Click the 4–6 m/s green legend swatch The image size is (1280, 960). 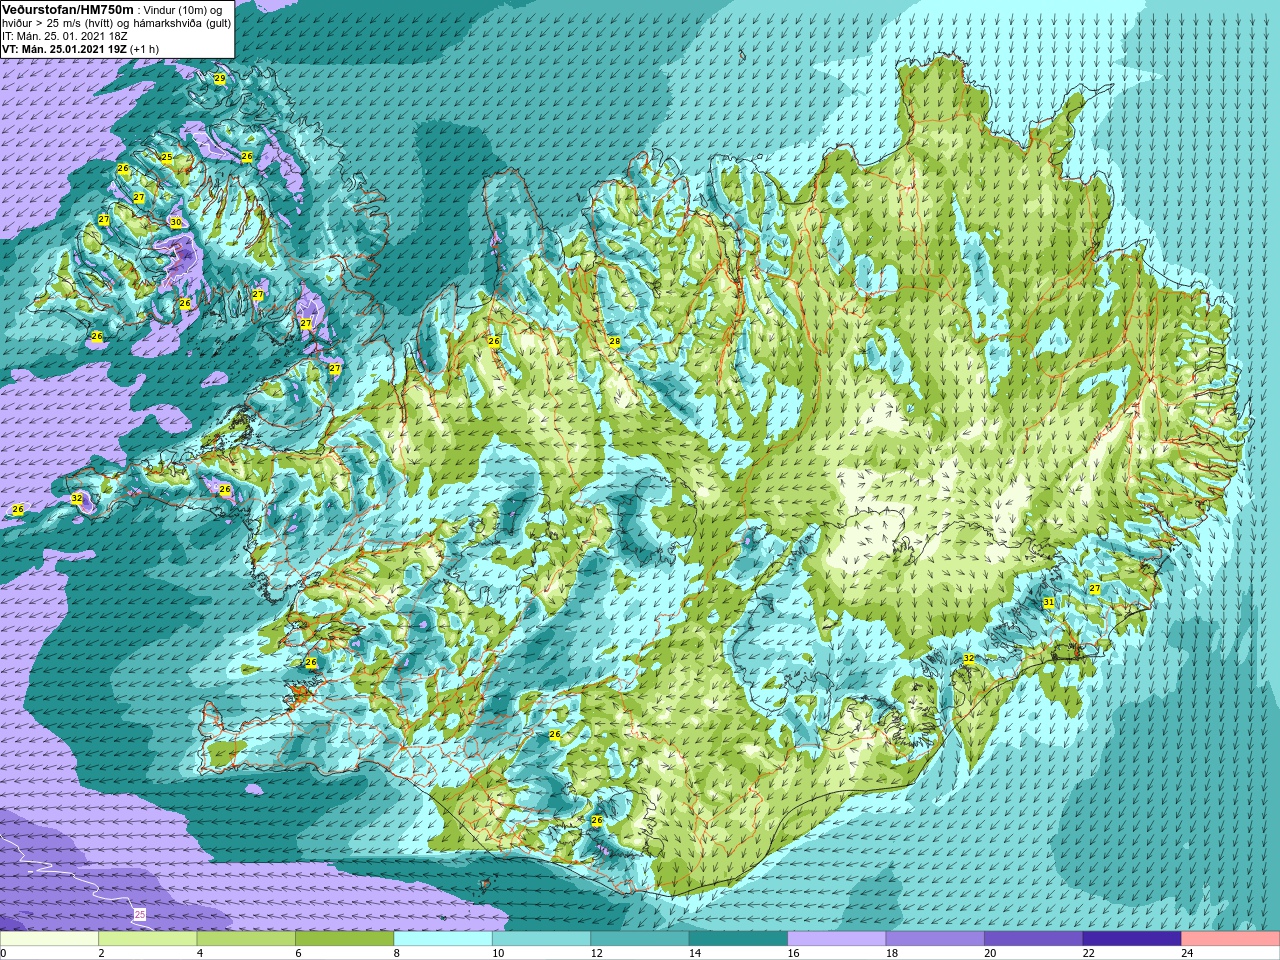click(x=246, y=939)
